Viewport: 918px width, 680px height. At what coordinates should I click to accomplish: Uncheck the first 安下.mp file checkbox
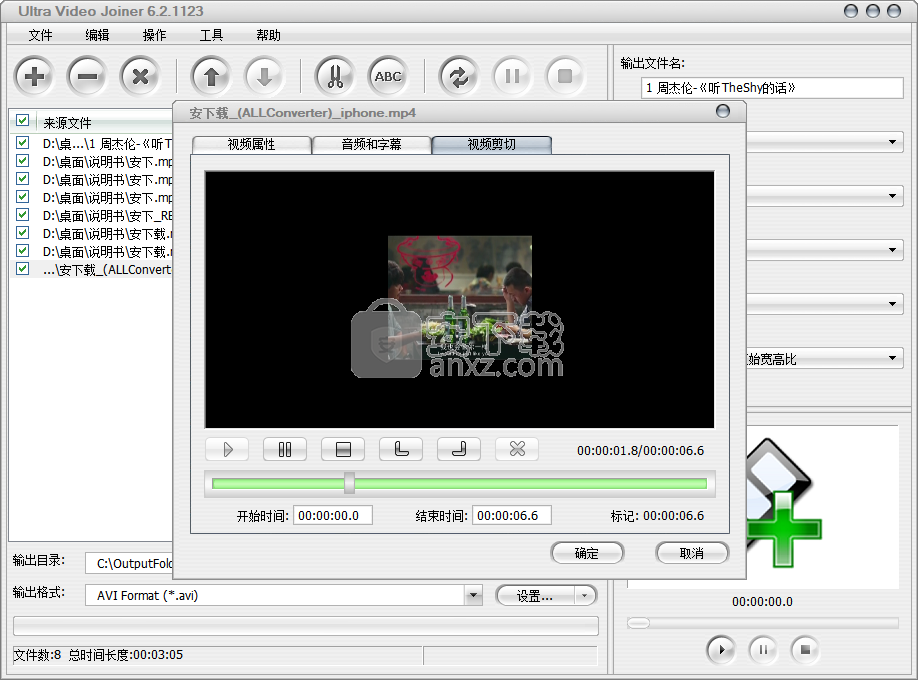23,160
